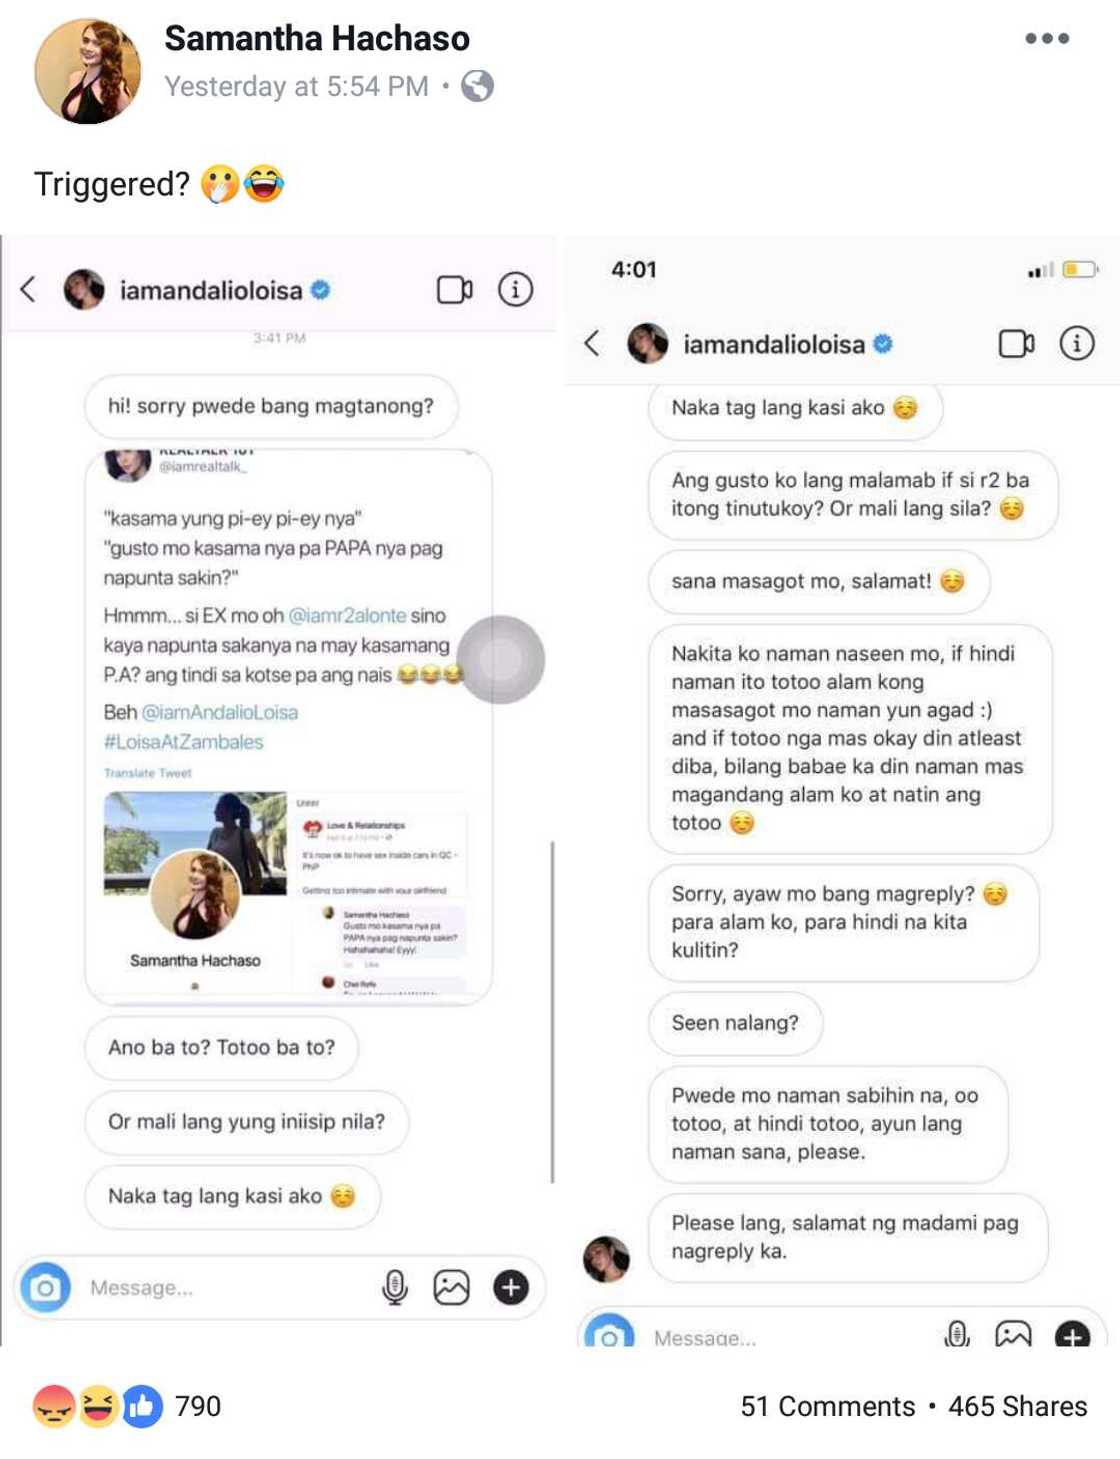
Task: Click the globe public privacy icon
Action: [477, 86]
